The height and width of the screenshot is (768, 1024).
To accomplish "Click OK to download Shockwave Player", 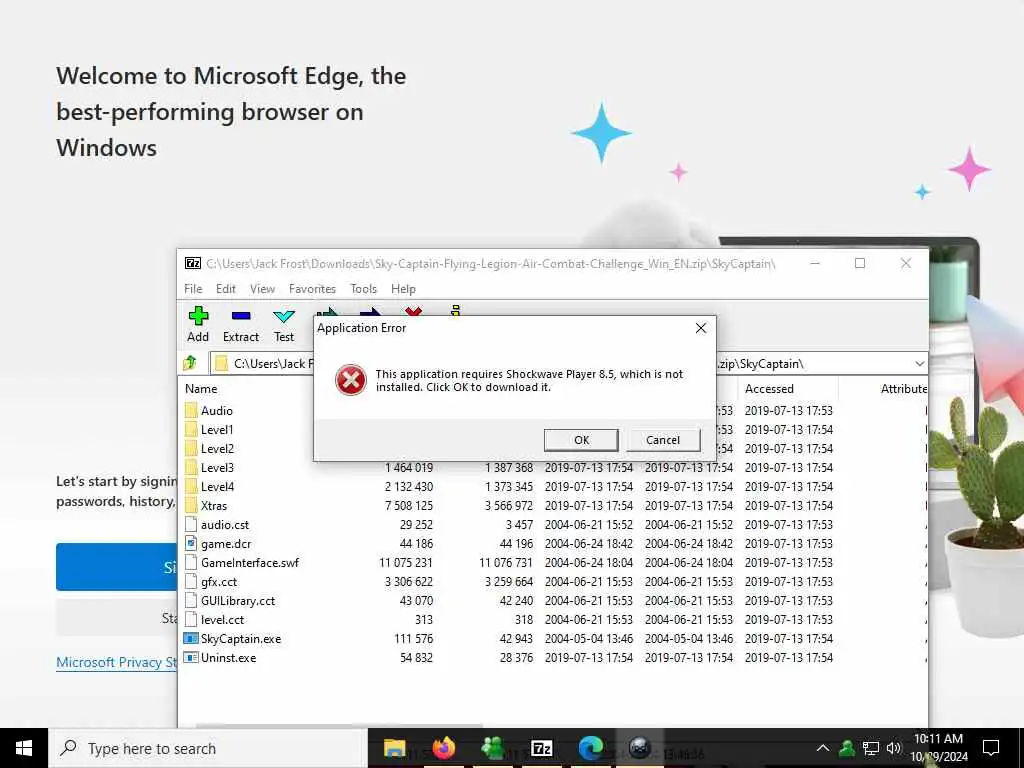I will click(581, 440).
